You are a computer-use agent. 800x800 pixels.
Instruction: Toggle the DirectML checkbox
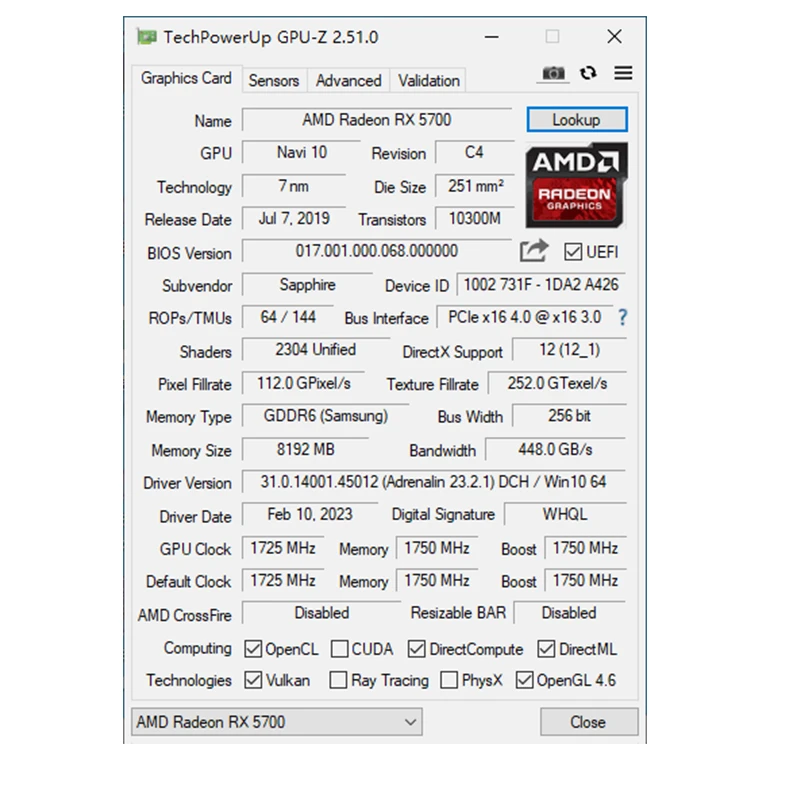(x=546, y=649)
